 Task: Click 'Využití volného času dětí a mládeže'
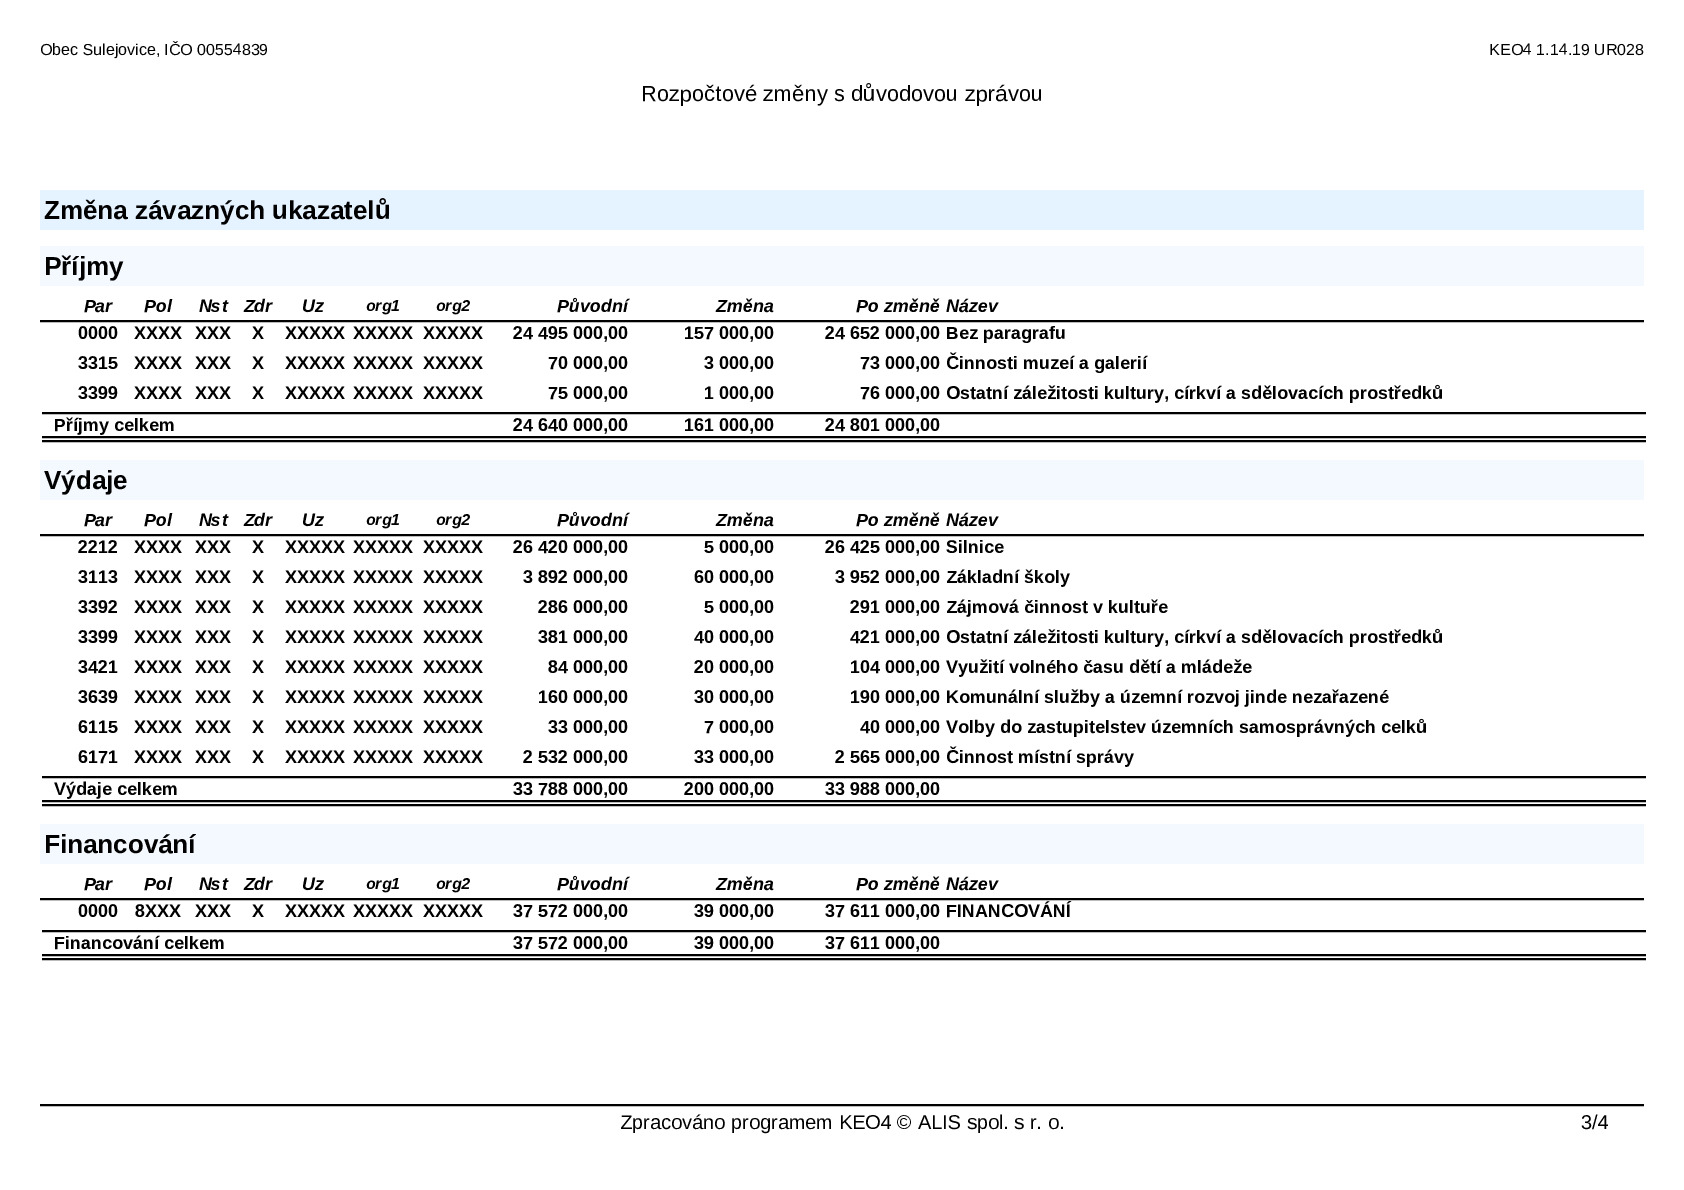tap(1099, 667)
